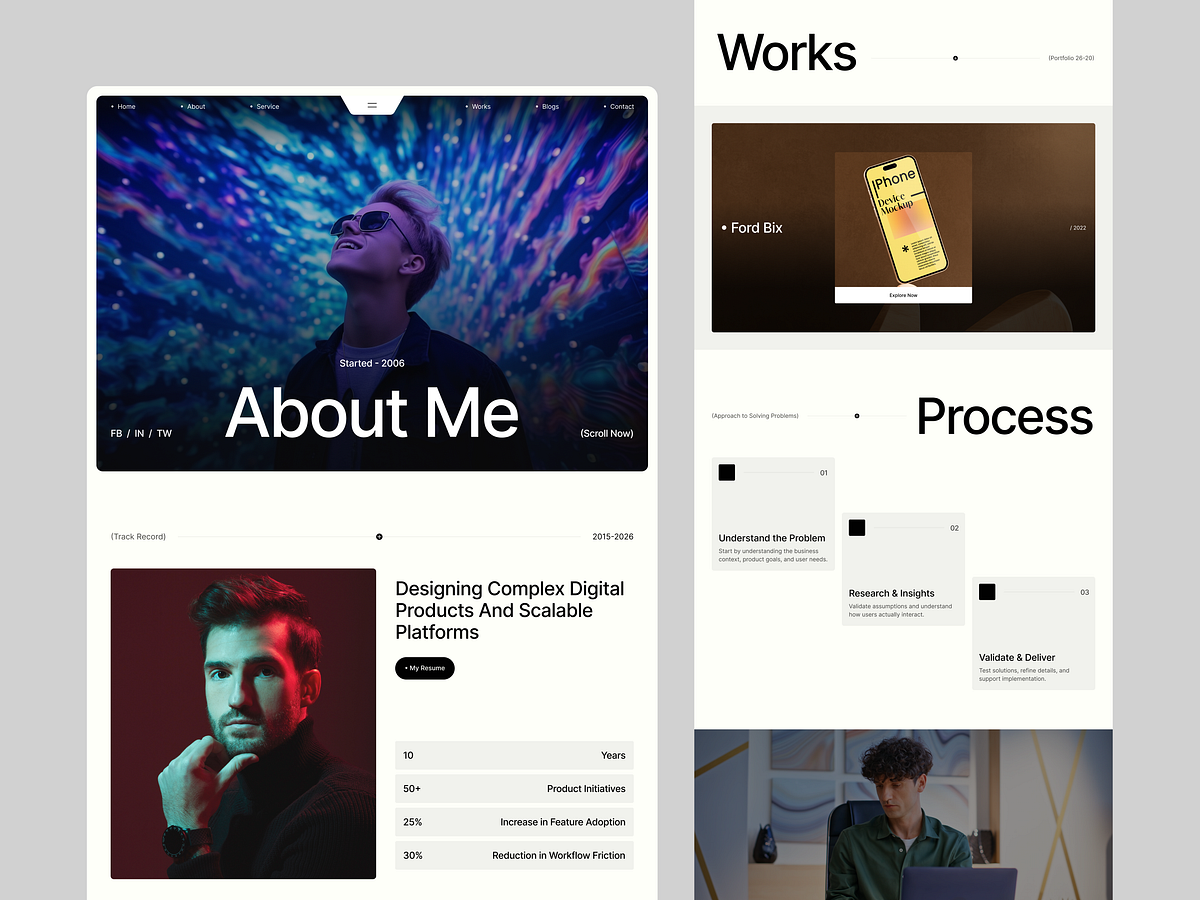The width and height of the screenshot is (1200, 900).
Task: Click the Scroll Now link
Action: (x=607, y=433)
